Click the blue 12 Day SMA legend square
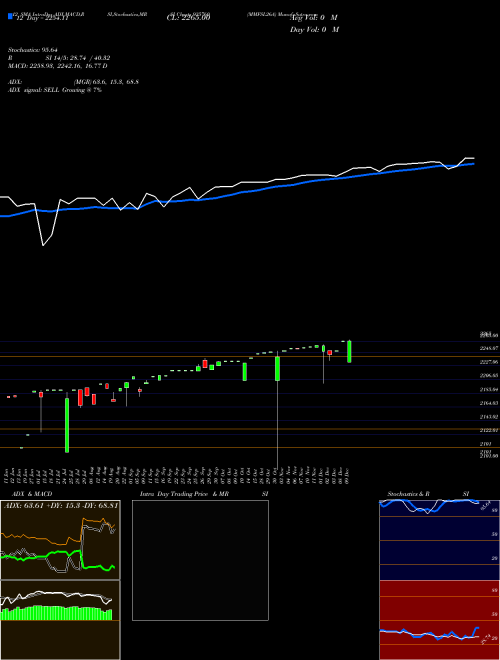Screen dimensions: 500x660 coord(10,16)
